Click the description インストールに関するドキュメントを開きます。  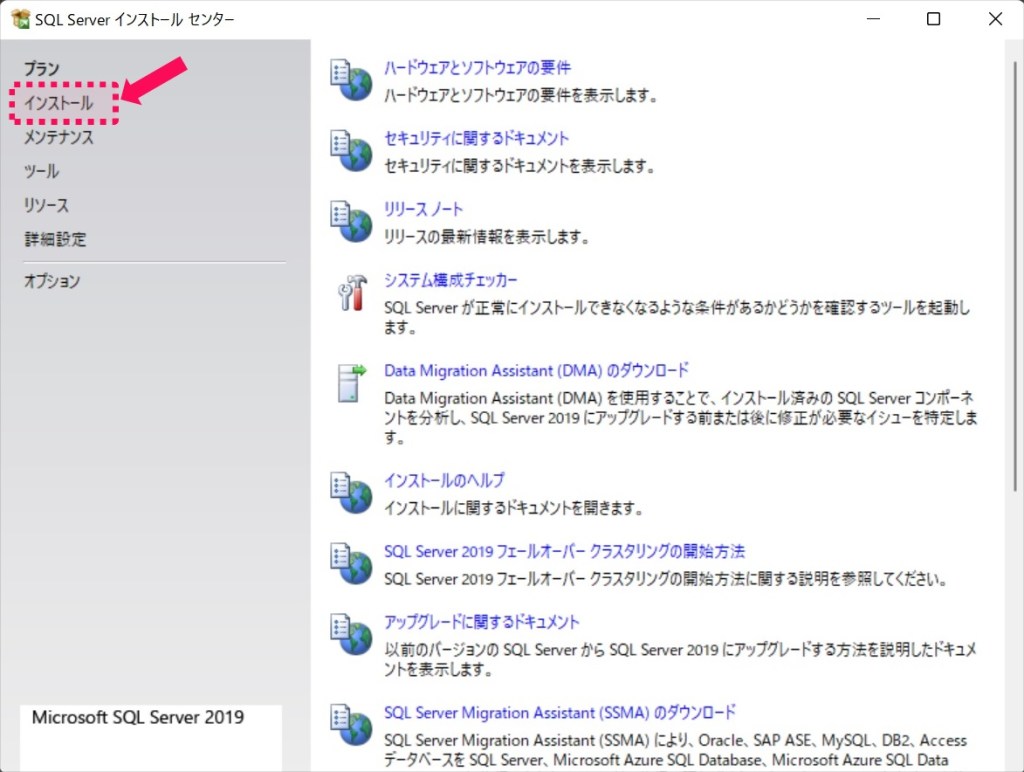(x=513, y=507)
